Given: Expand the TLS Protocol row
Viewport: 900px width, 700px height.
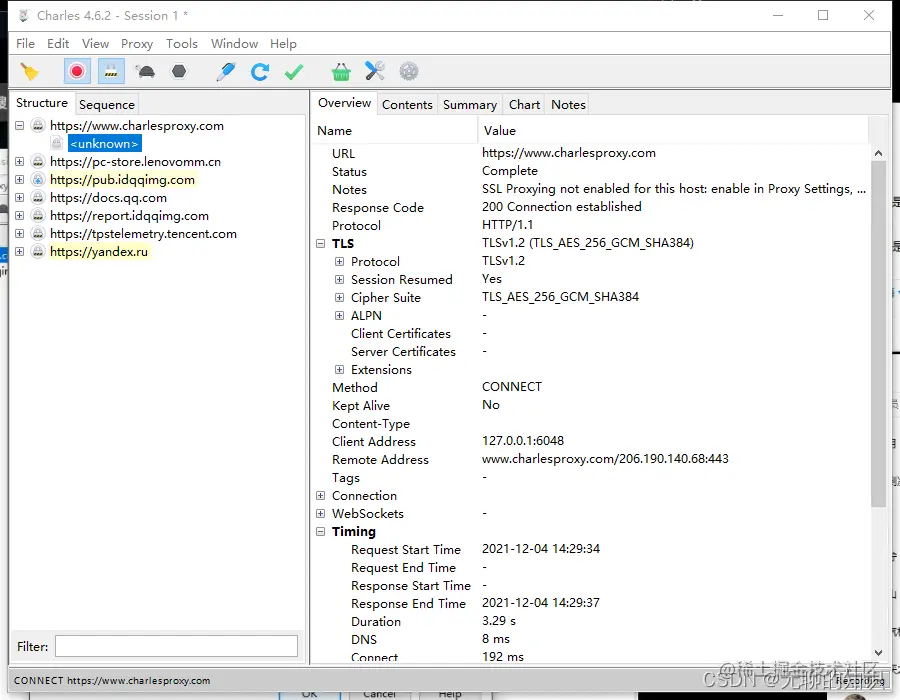Looking at the screenshot, I should tap(339, 261).
